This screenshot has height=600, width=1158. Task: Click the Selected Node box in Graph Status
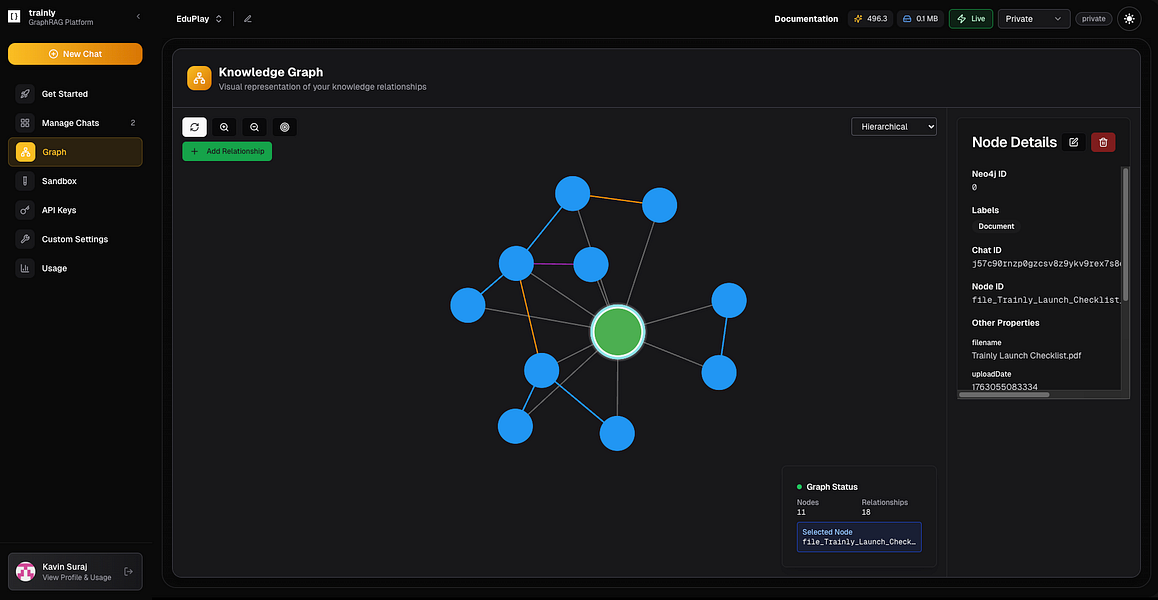[x=859, y=537]
